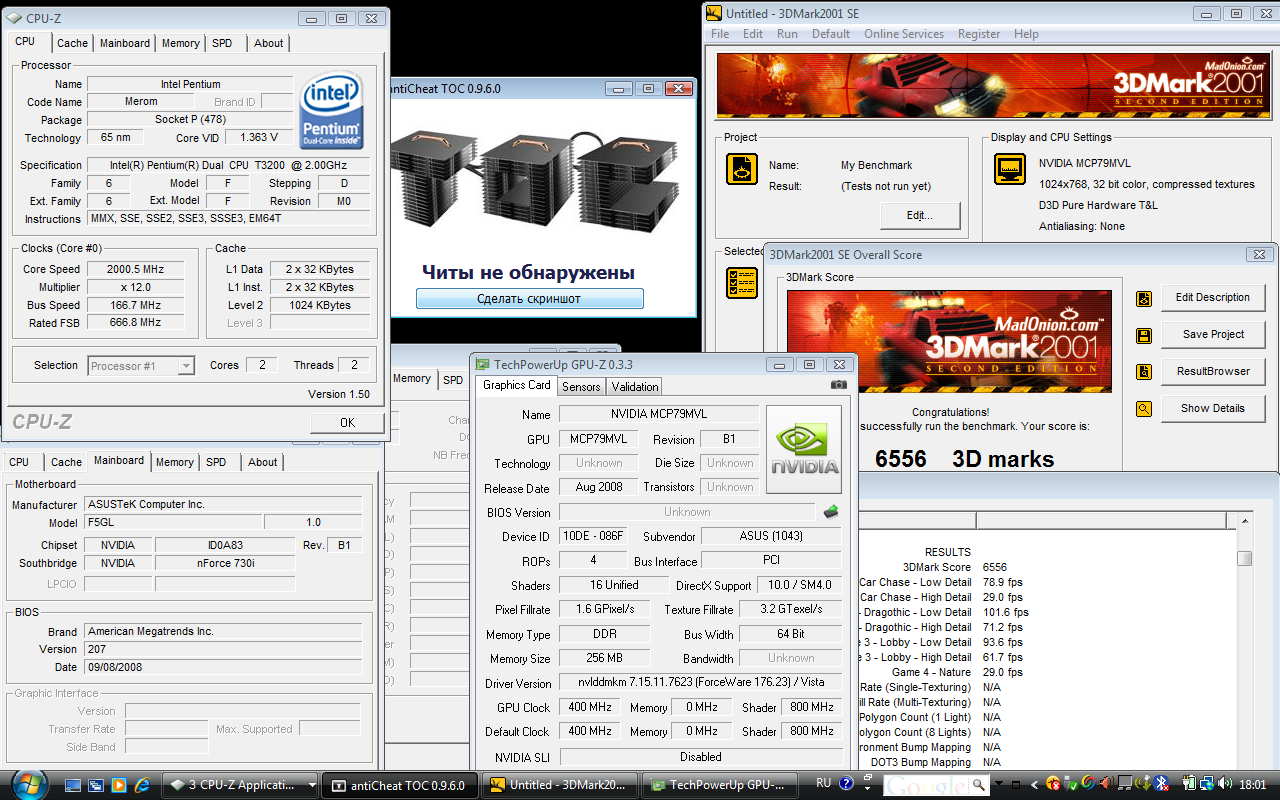Click the Save Project button
Viewport: 1280px width, 800px height.
pos(1212,335)
